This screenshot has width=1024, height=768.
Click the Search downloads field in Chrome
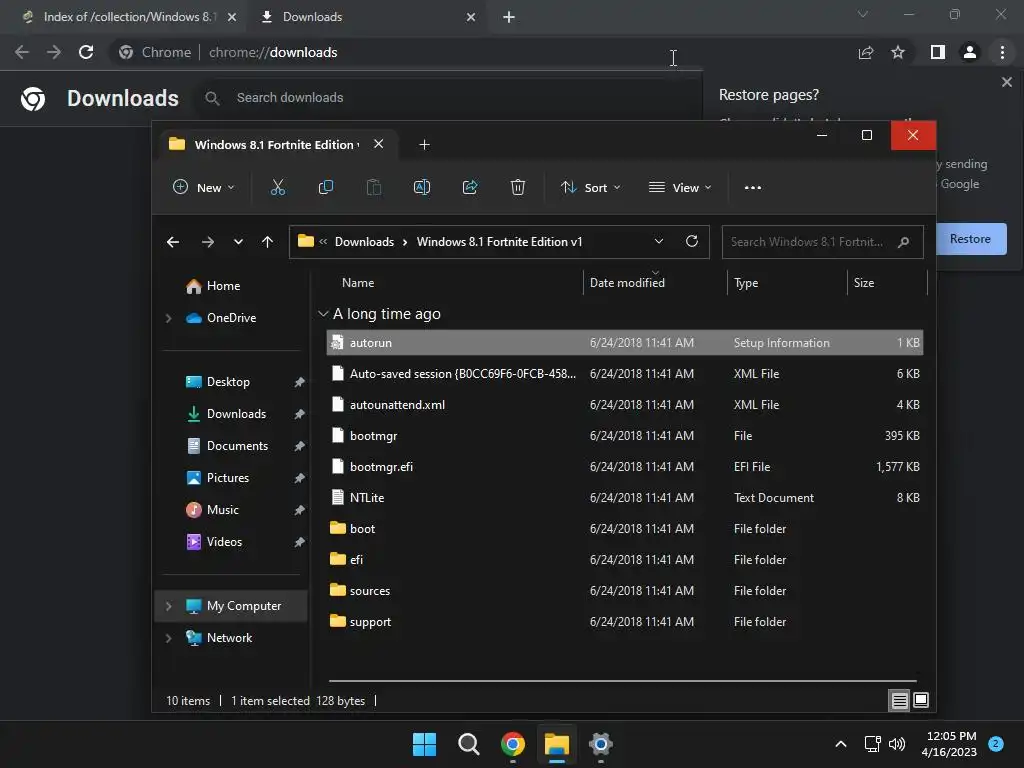(x=451, y=98)
